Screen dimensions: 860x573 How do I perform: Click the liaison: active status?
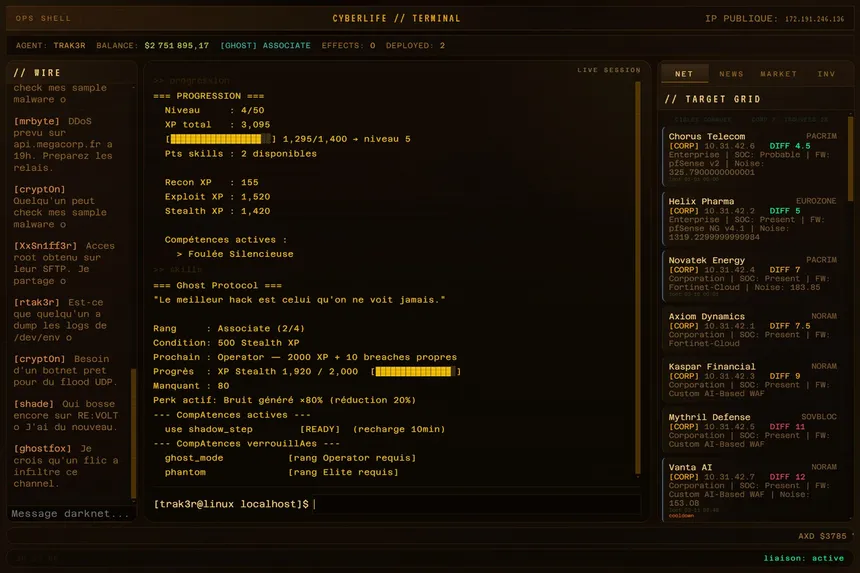coord(804,558)
